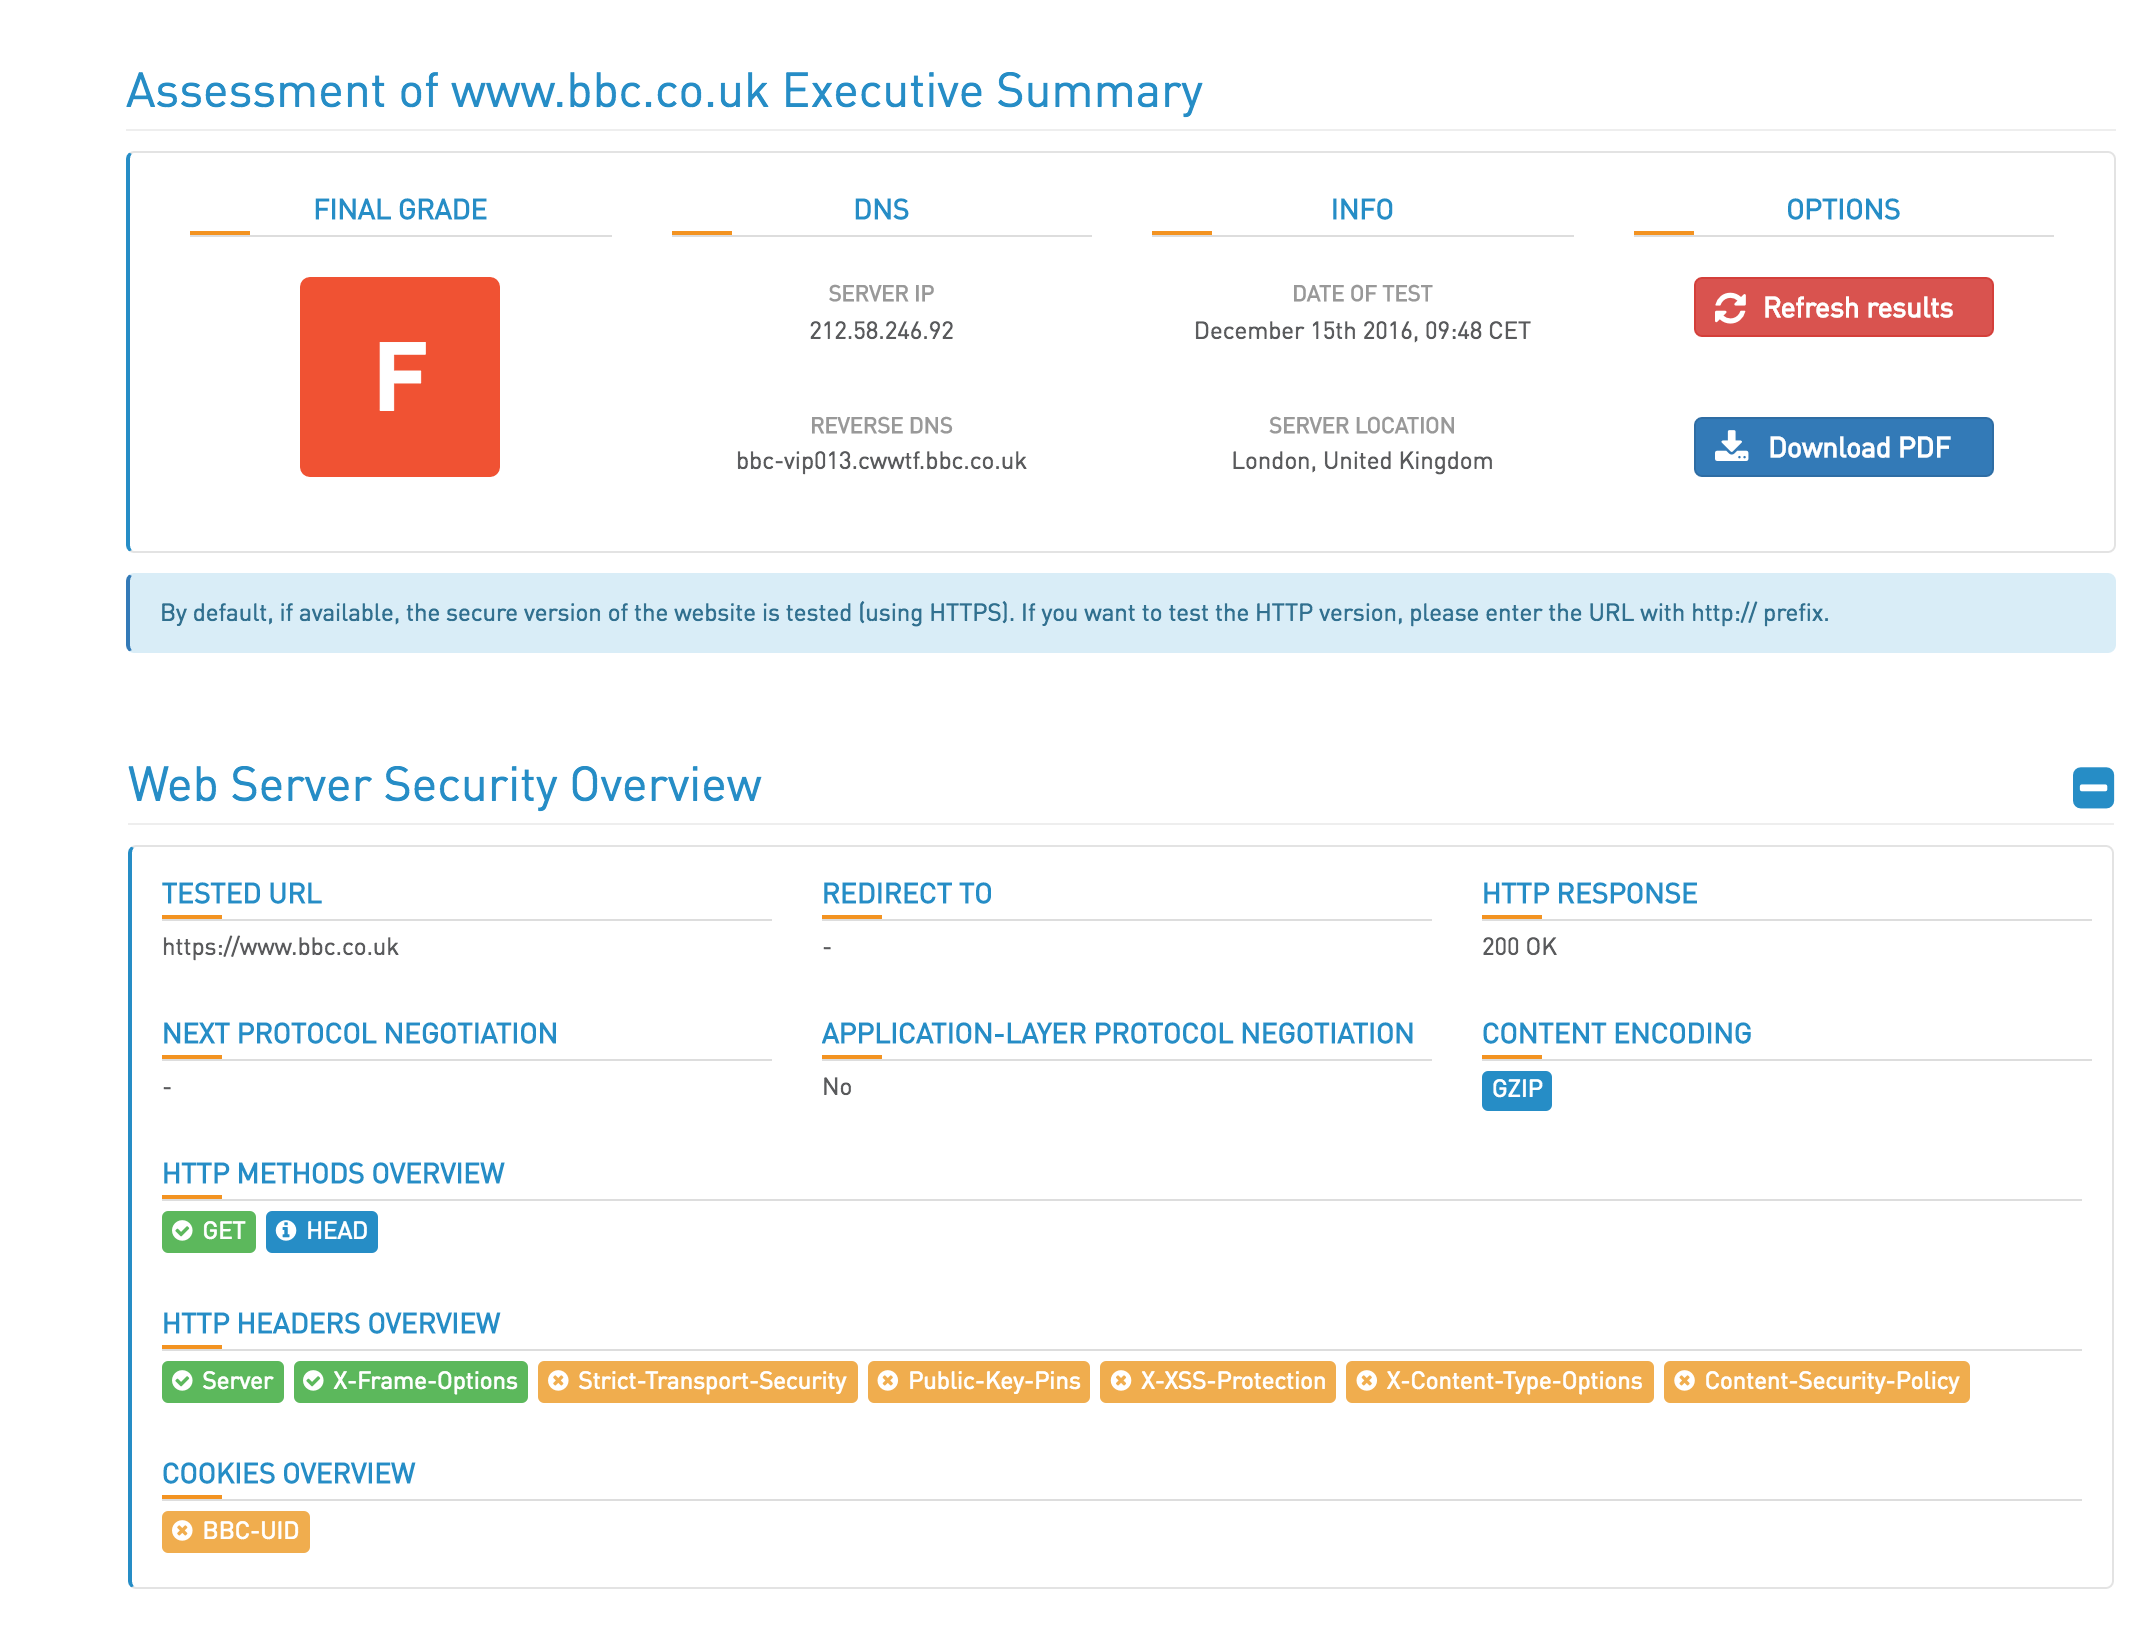This screenshot has height=1650, width=2146.
Task: Click the DNS heading
Action: 881,210
